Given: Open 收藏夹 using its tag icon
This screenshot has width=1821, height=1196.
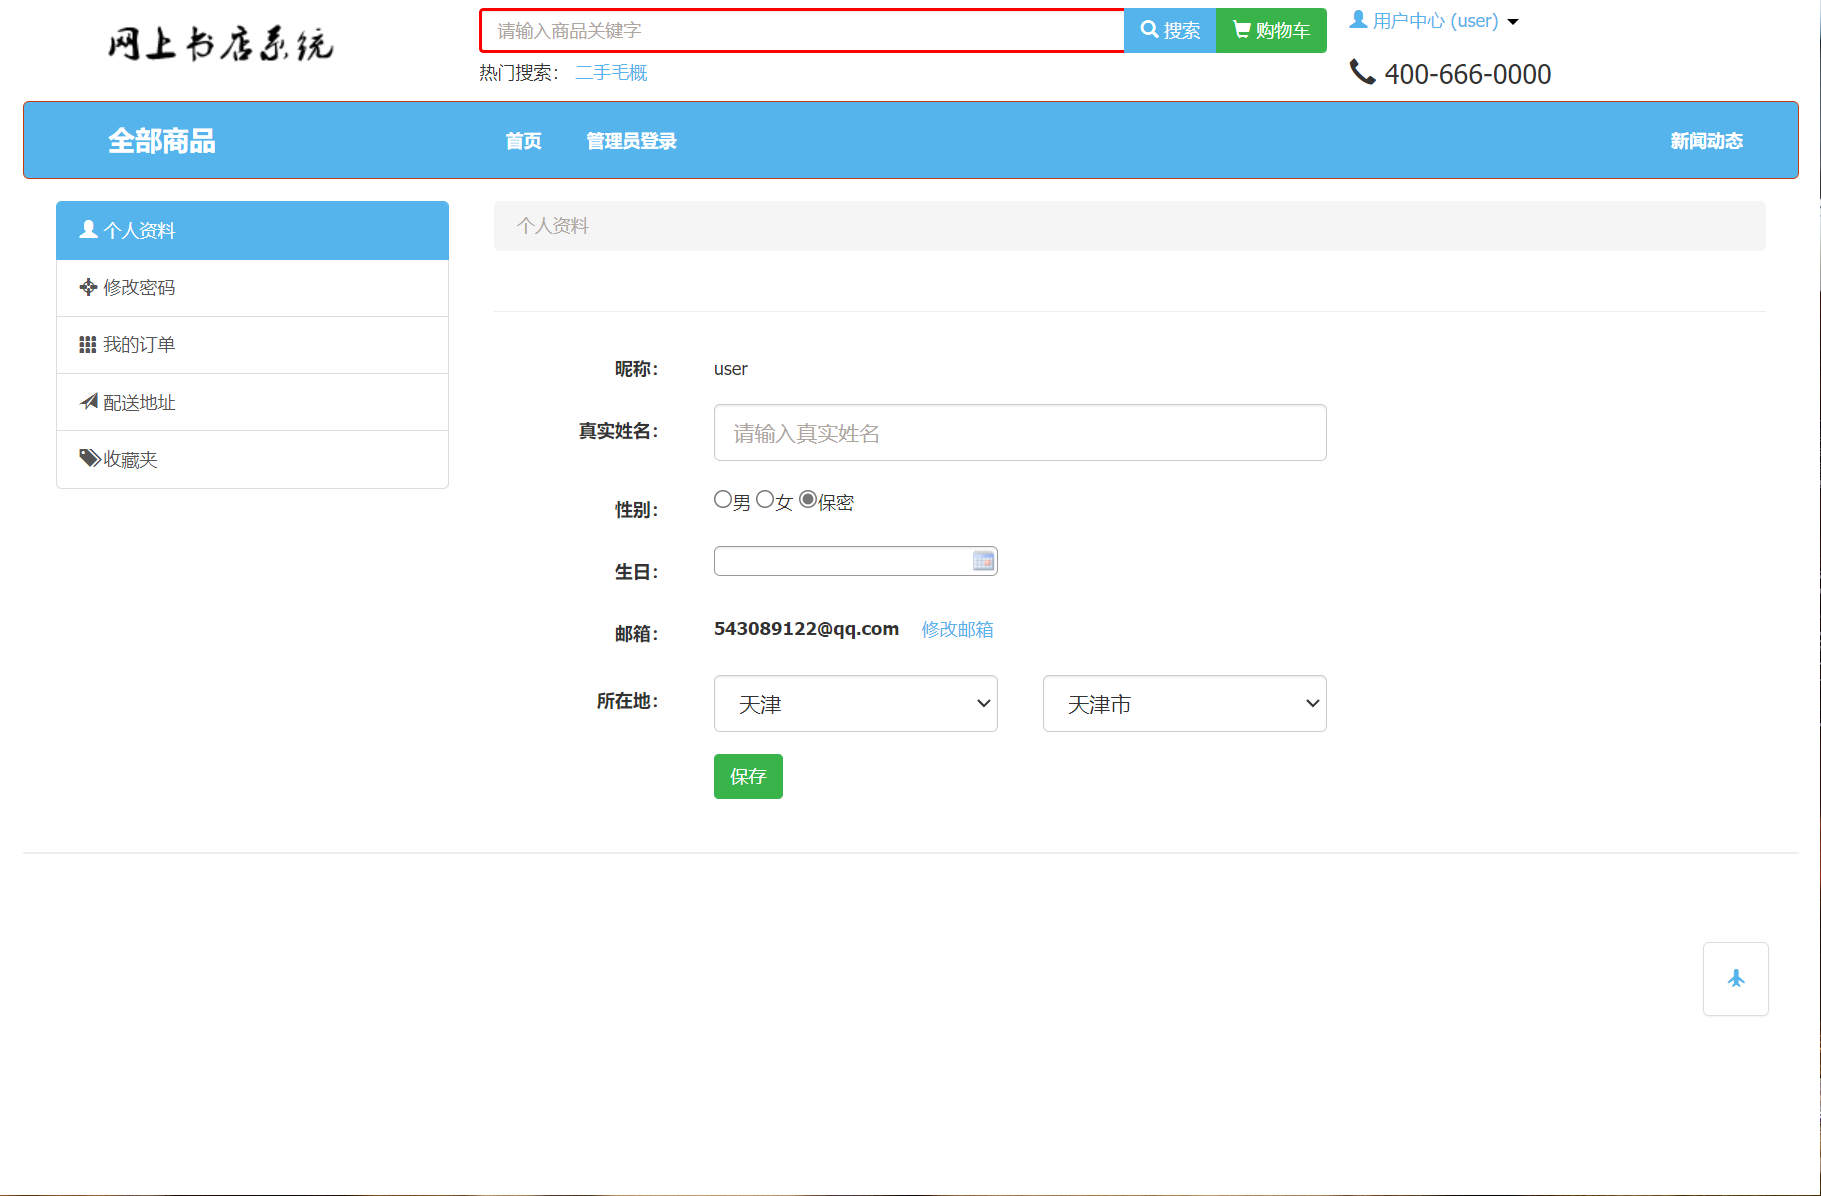Looking at the screenshot, I should tap(89, 458).
